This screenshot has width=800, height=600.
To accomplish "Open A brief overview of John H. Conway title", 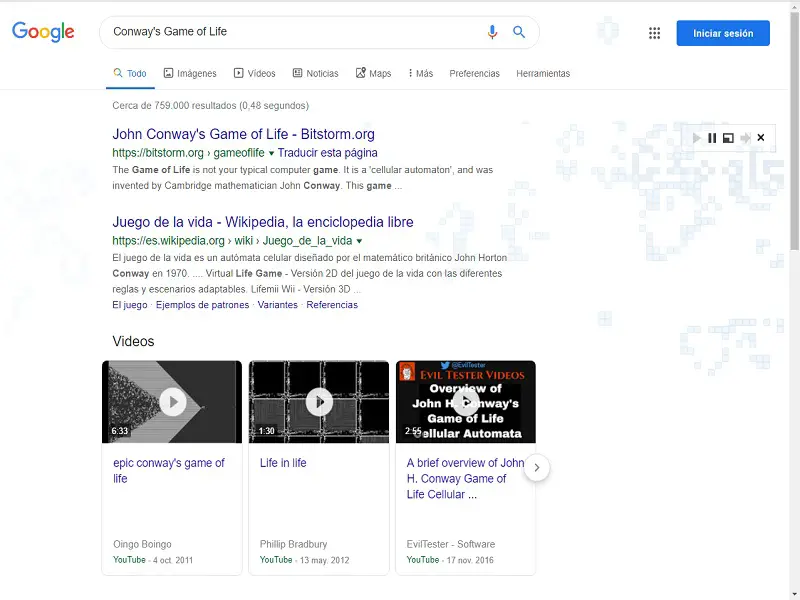I will (x=465, y=479).
